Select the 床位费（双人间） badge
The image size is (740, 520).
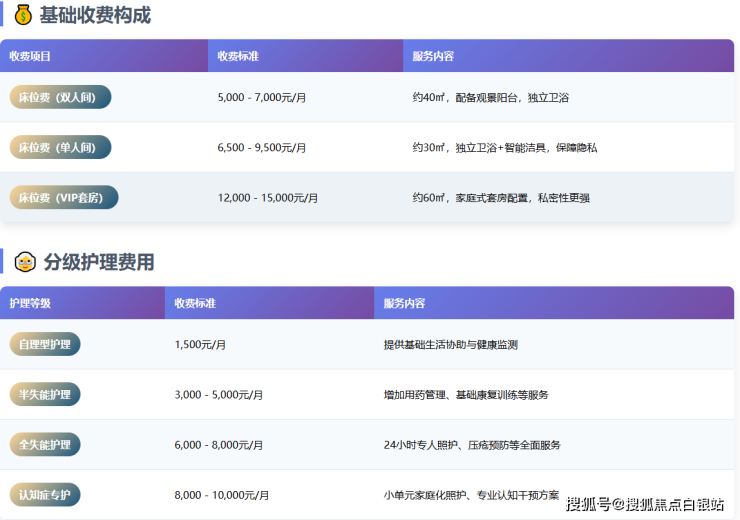tap(60, 97)
